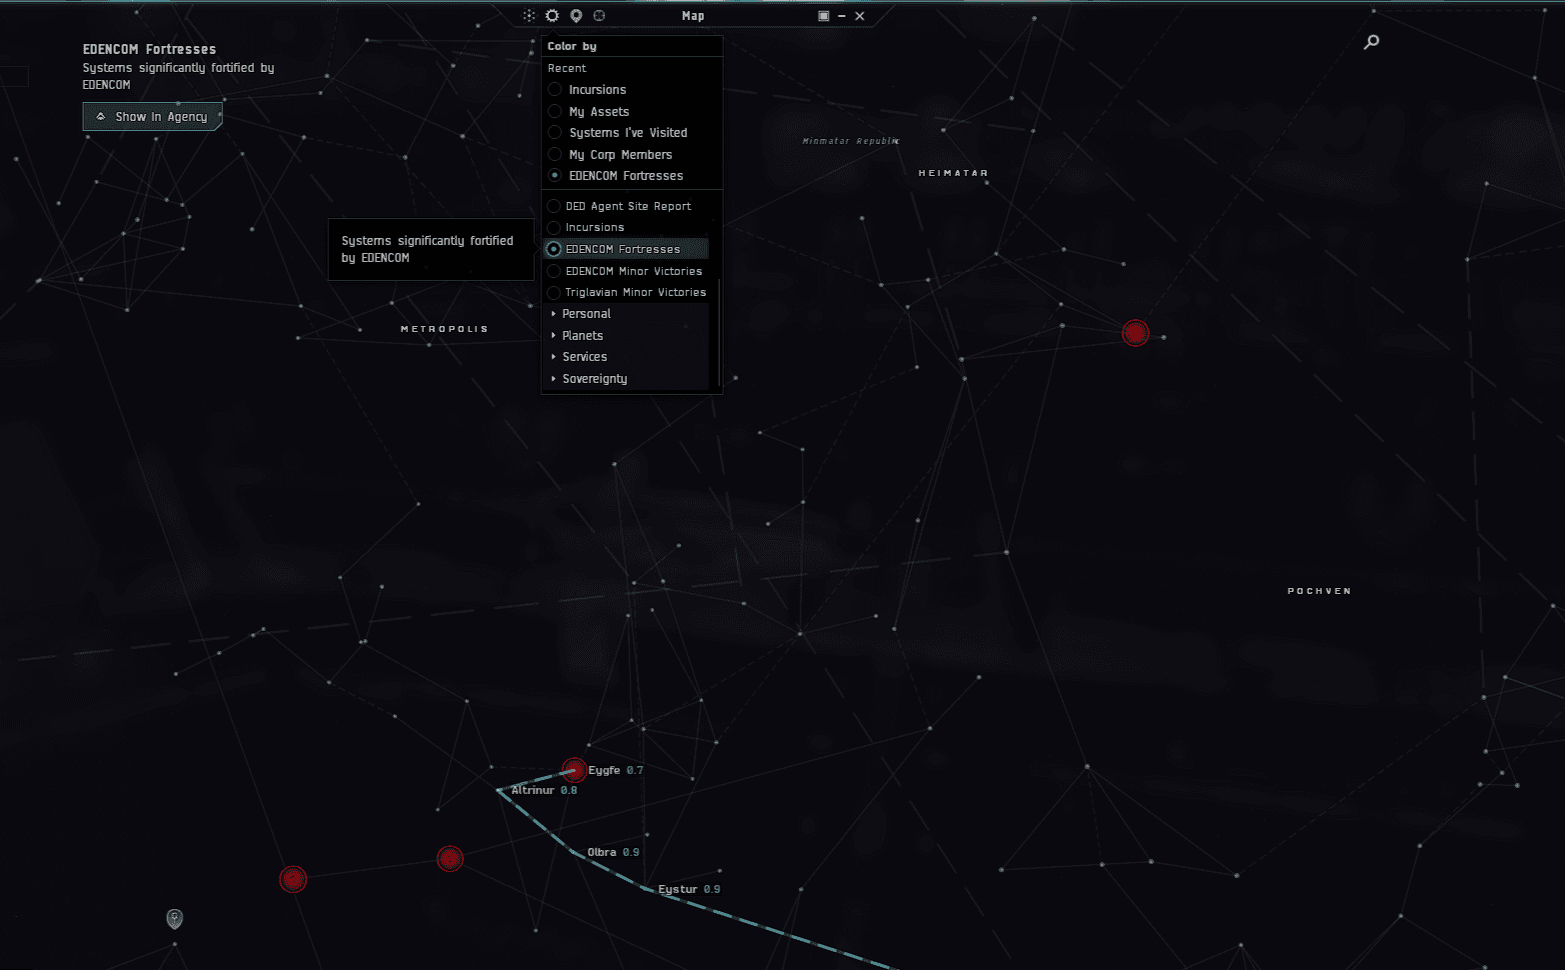Image resolution: width=1565 pixels, height=970 pixels.
Task: Click the POCHVEN region label
Action: (1319, 591)
